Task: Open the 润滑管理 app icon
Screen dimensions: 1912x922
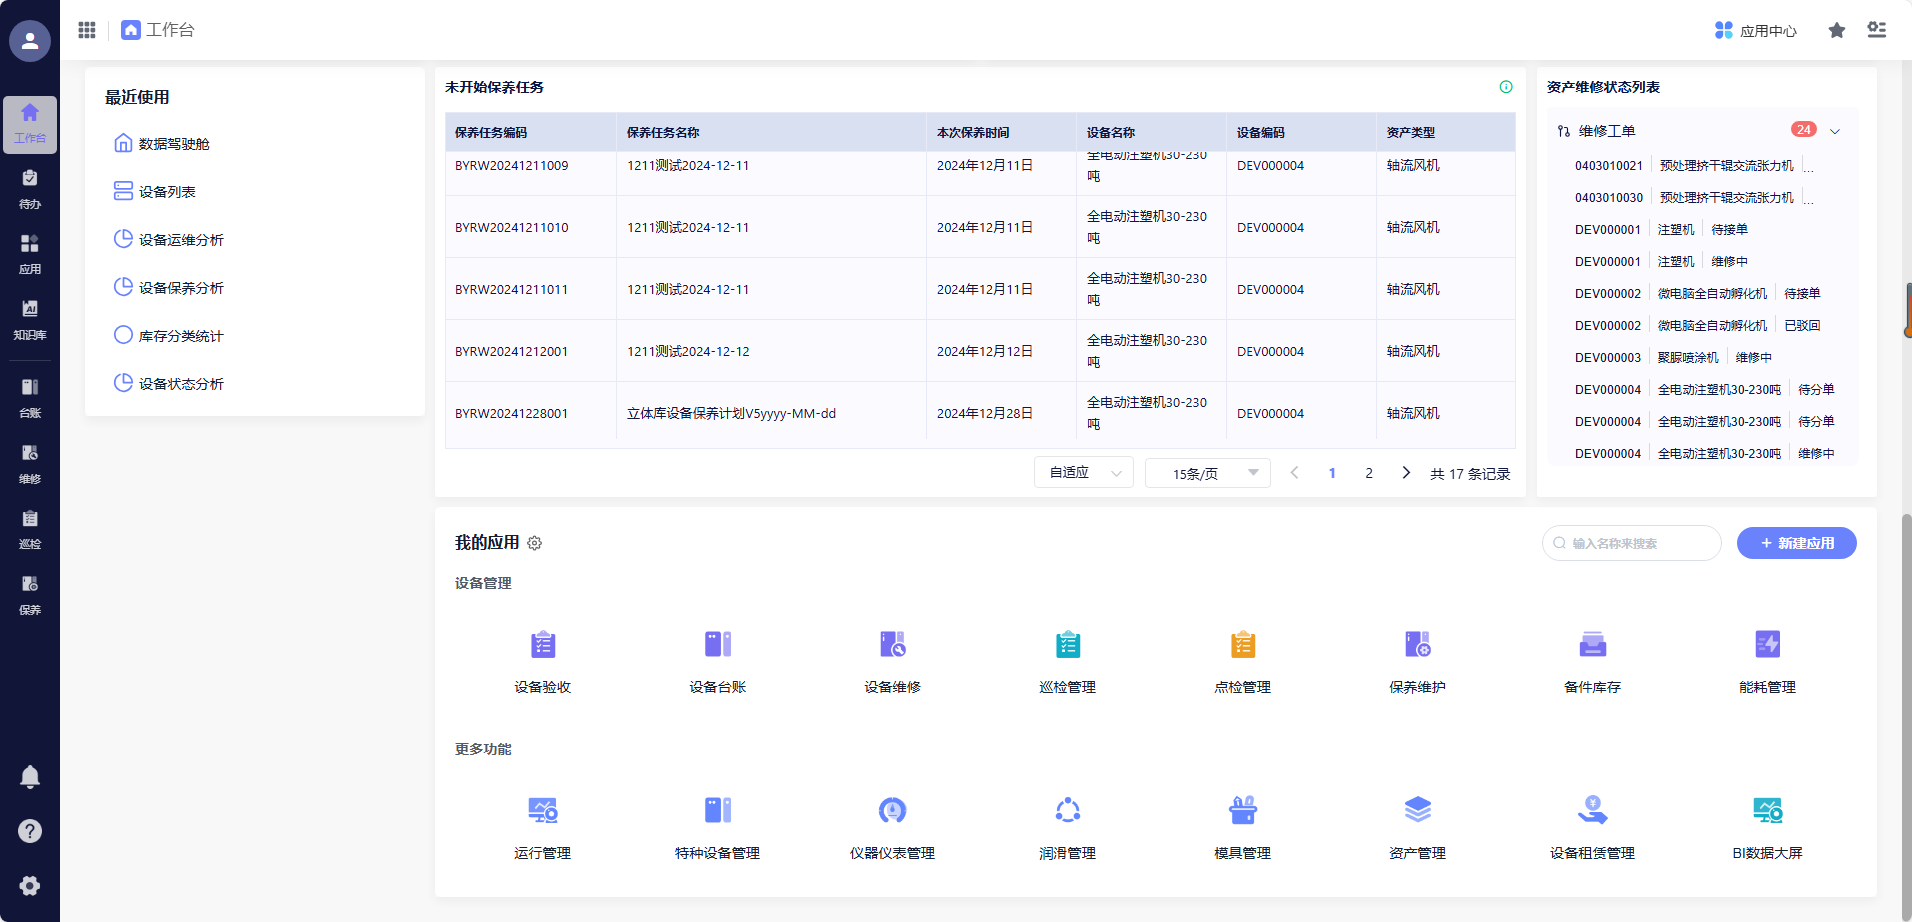Action: 1067,811
